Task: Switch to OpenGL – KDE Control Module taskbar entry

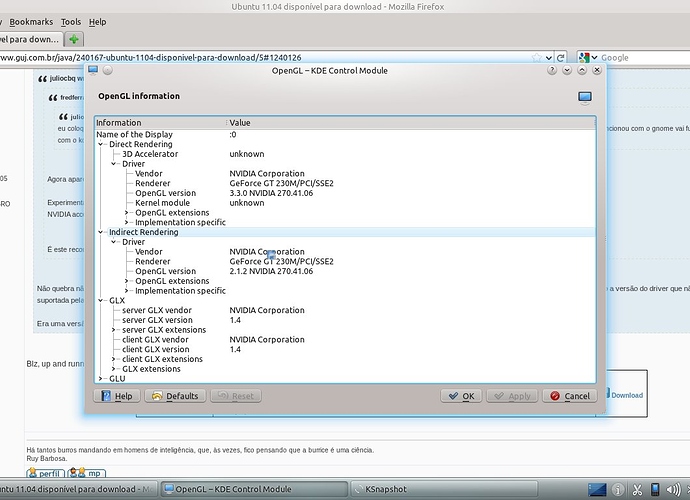Action: click(x=254, y=489)
